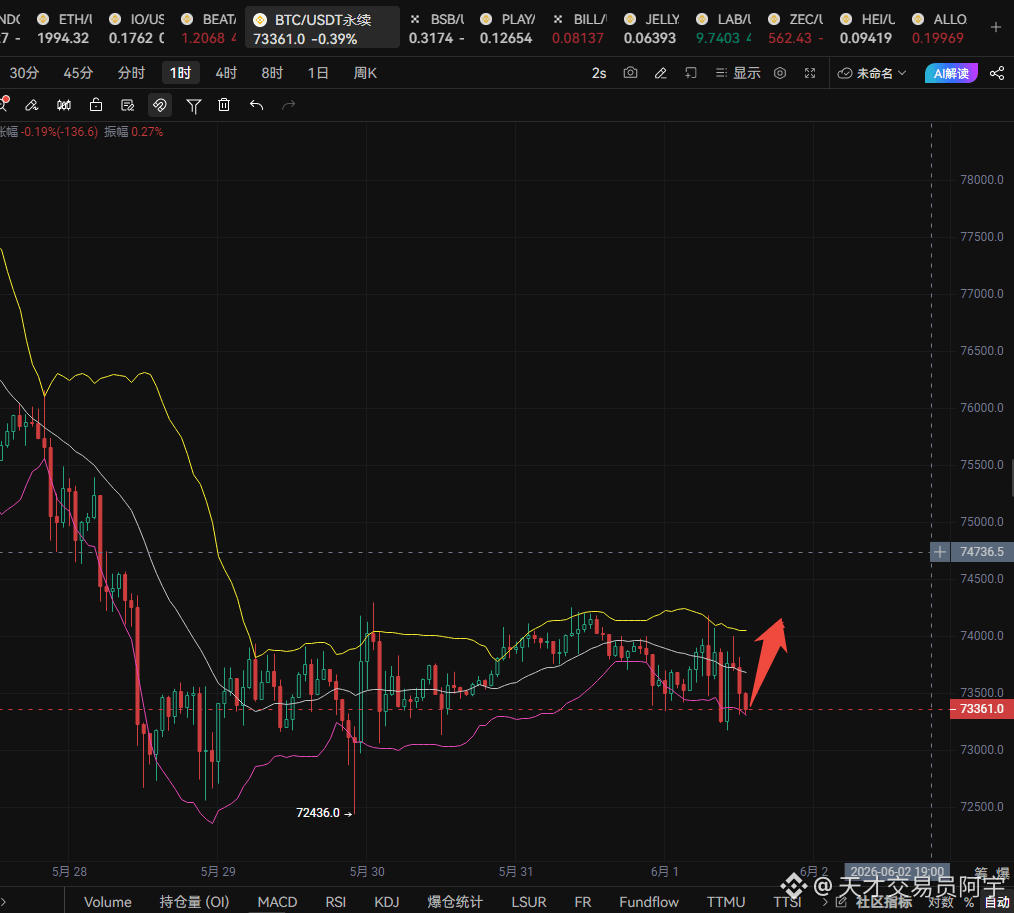Viewport: 1014px width, 913px height.
Task: Toggle the 持仓量 (OI) indicator
Action: [x=194, y=901]
